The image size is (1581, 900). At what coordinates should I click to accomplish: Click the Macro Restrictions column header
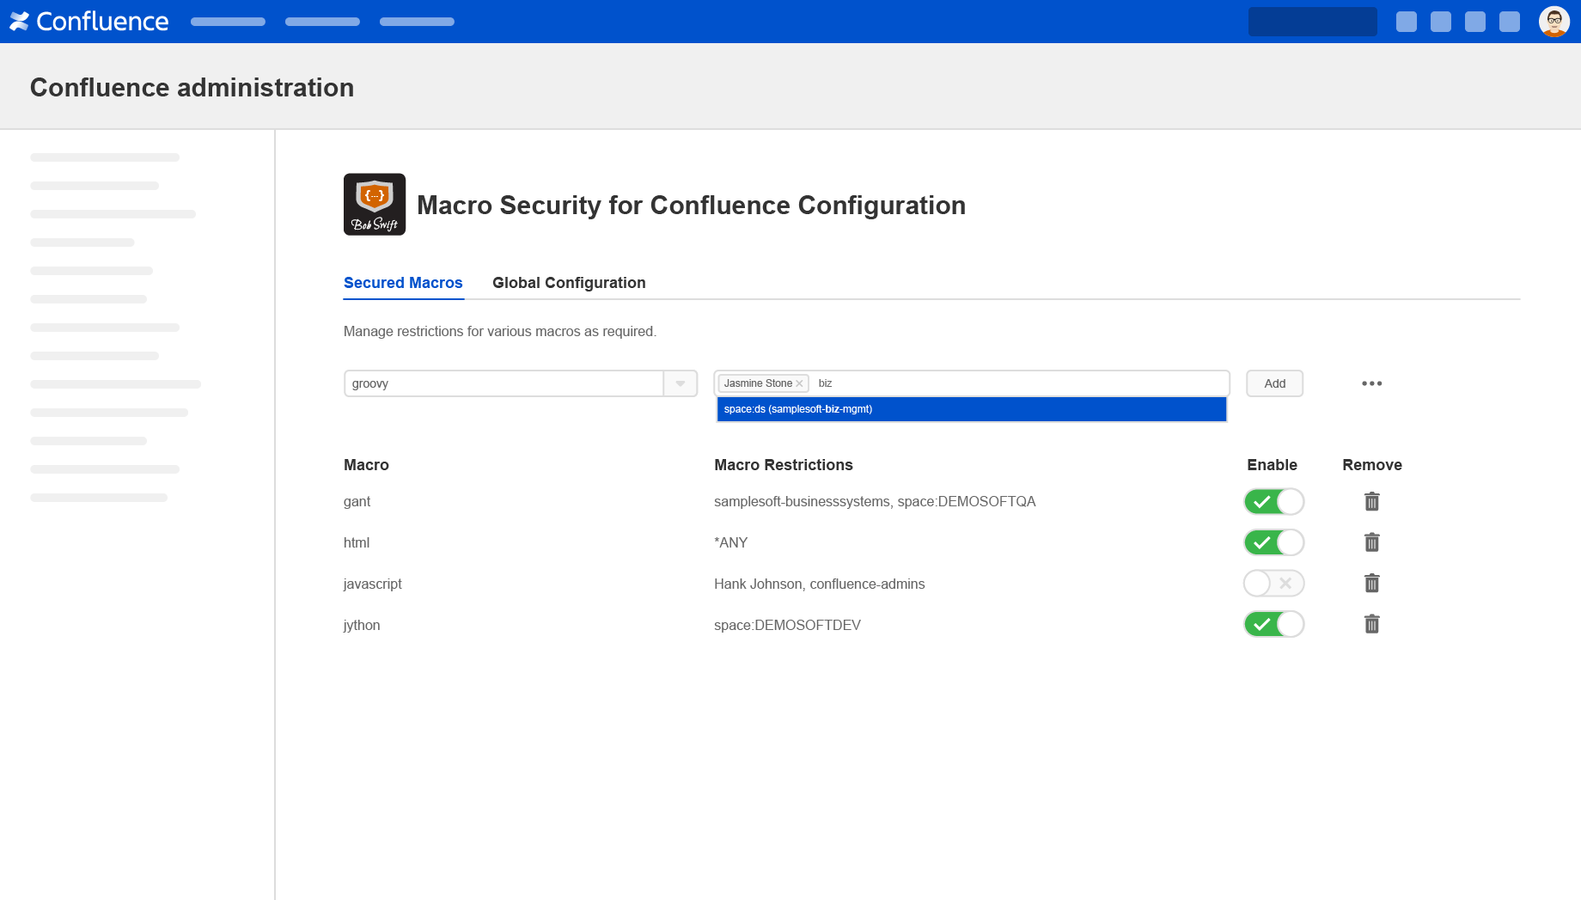point(783,465)
